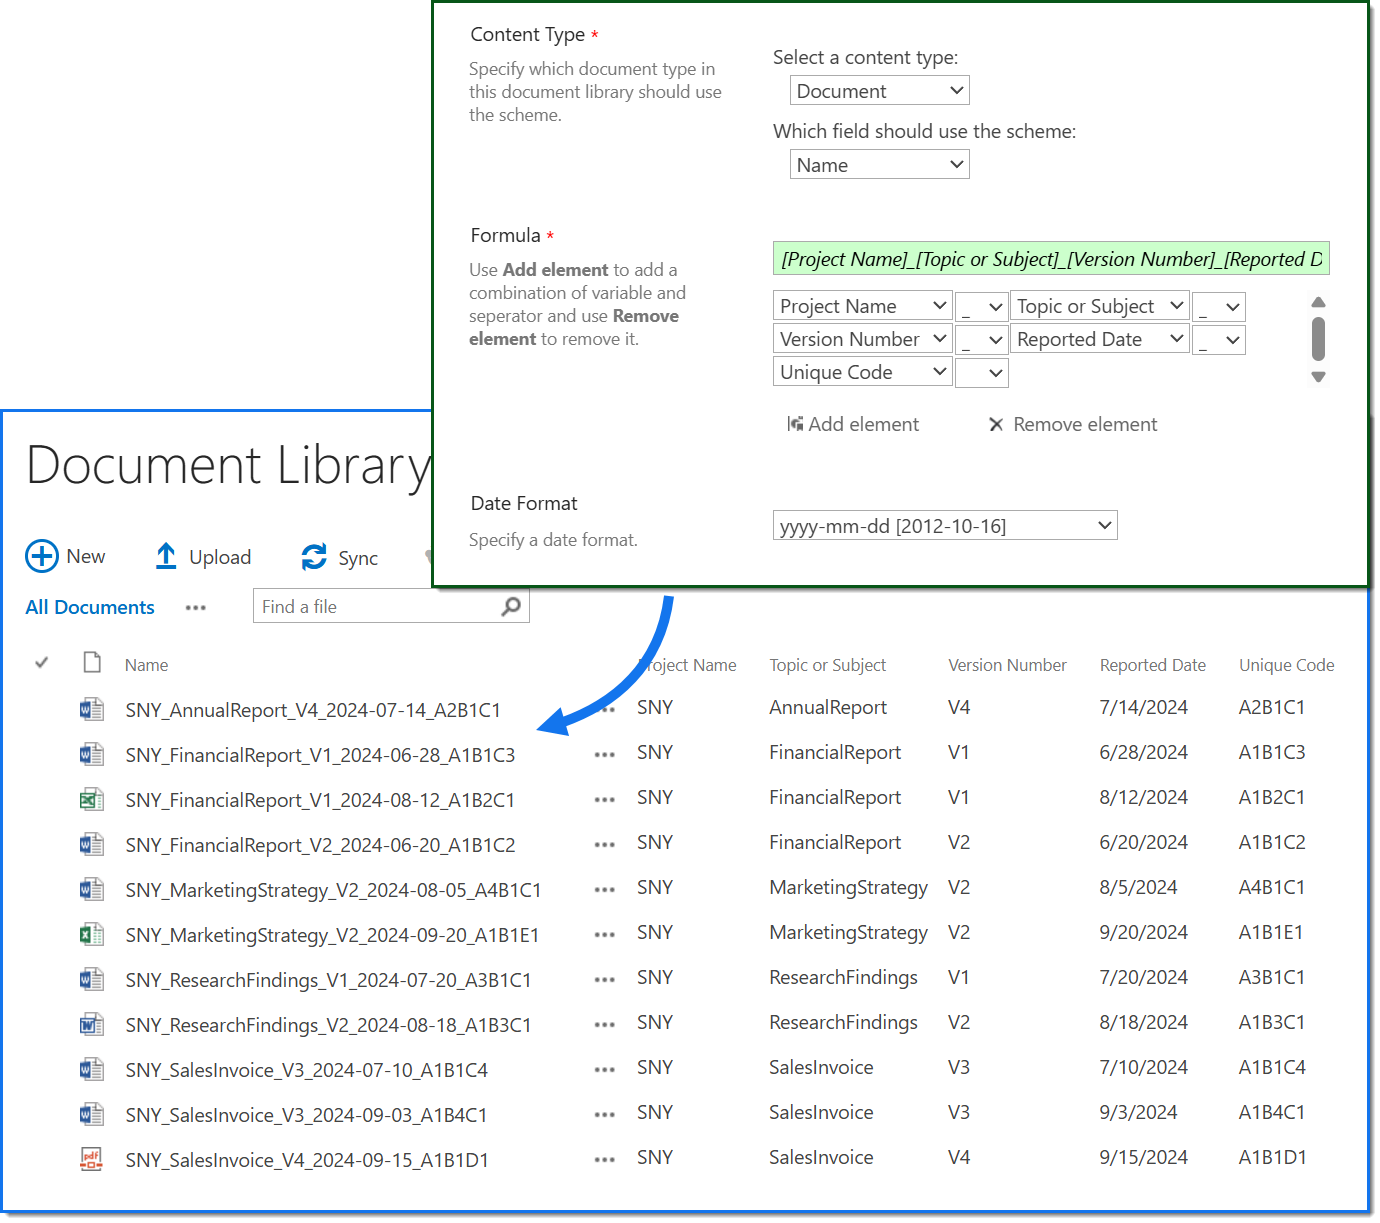Click Word icon for SNY_FinancialReport_V1_2024-06-28_A1B1C3
Image resolution: width=1380 pixels, height=1223 pixels.
[x=92, y=754]
